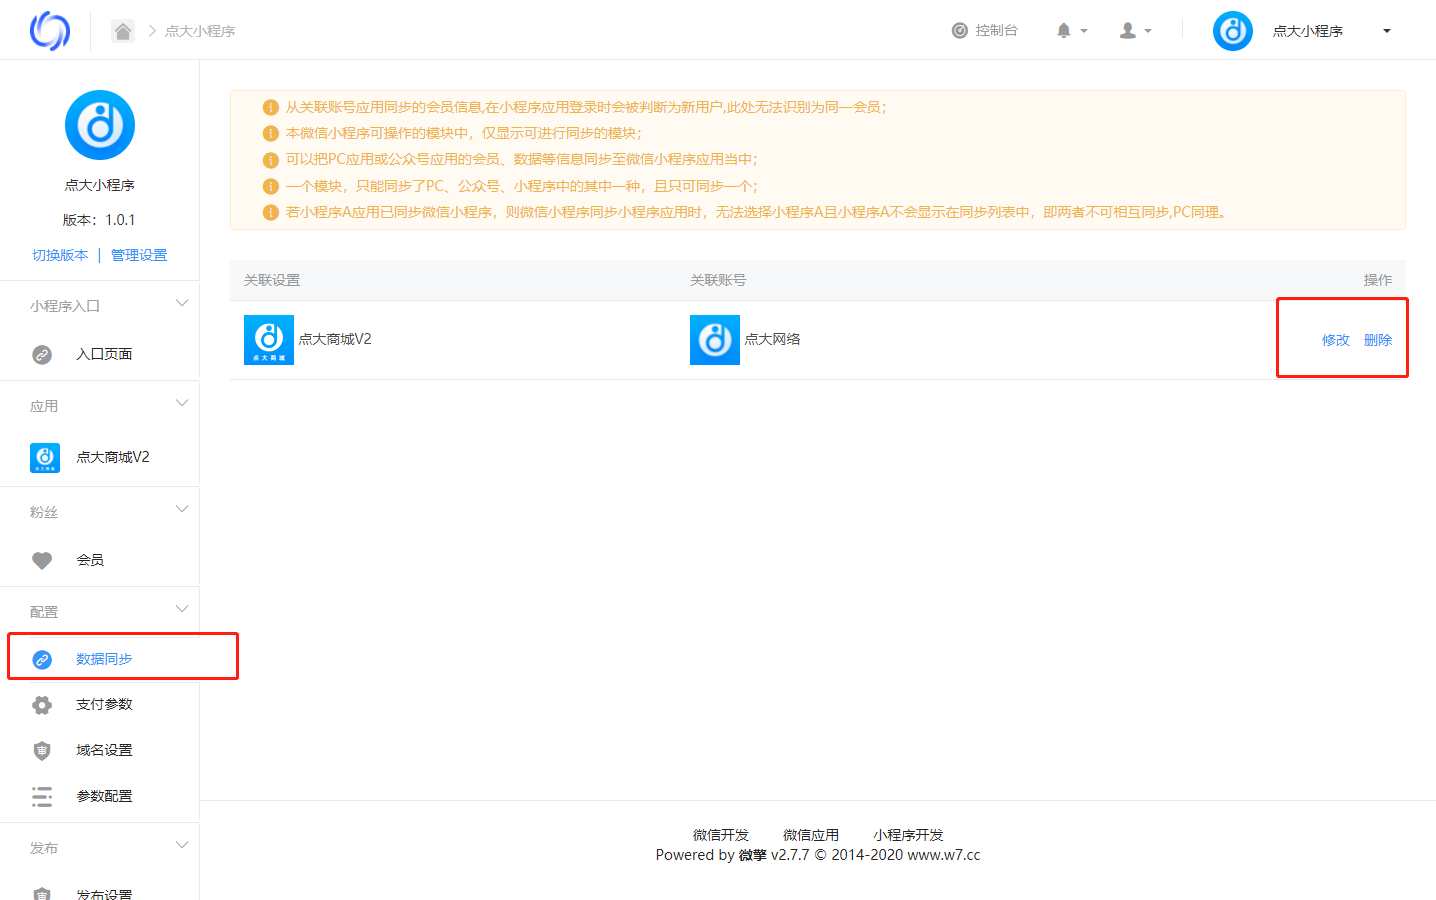Open the top-right 点大小程序 account dropdown caret
The height and width of the screenshot is (900, 1436).
point(1387,31)
